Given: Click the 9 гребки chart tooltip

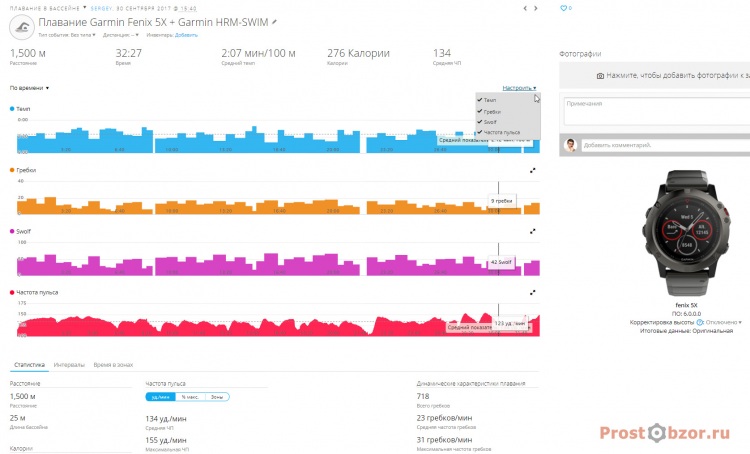Looking at the screenshot, I should pos(502,201).
